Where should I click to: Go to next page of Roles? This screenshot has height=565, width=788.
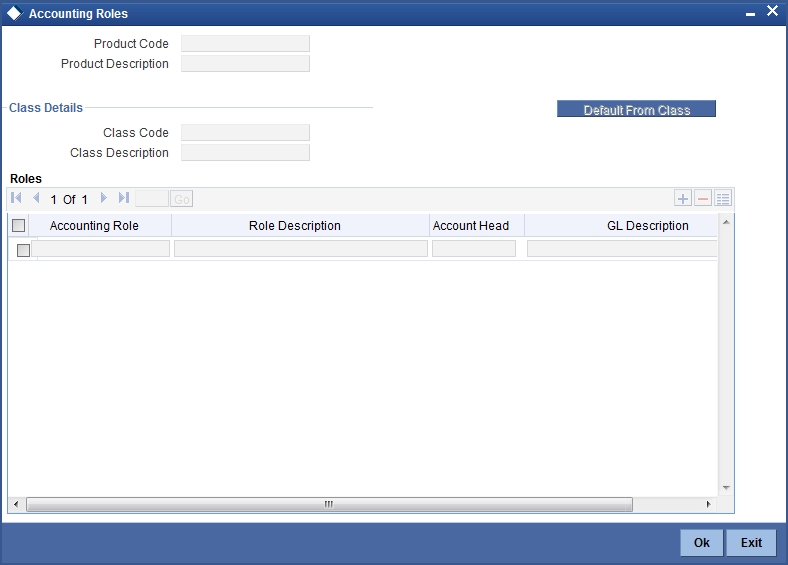[x=104, y=198]
